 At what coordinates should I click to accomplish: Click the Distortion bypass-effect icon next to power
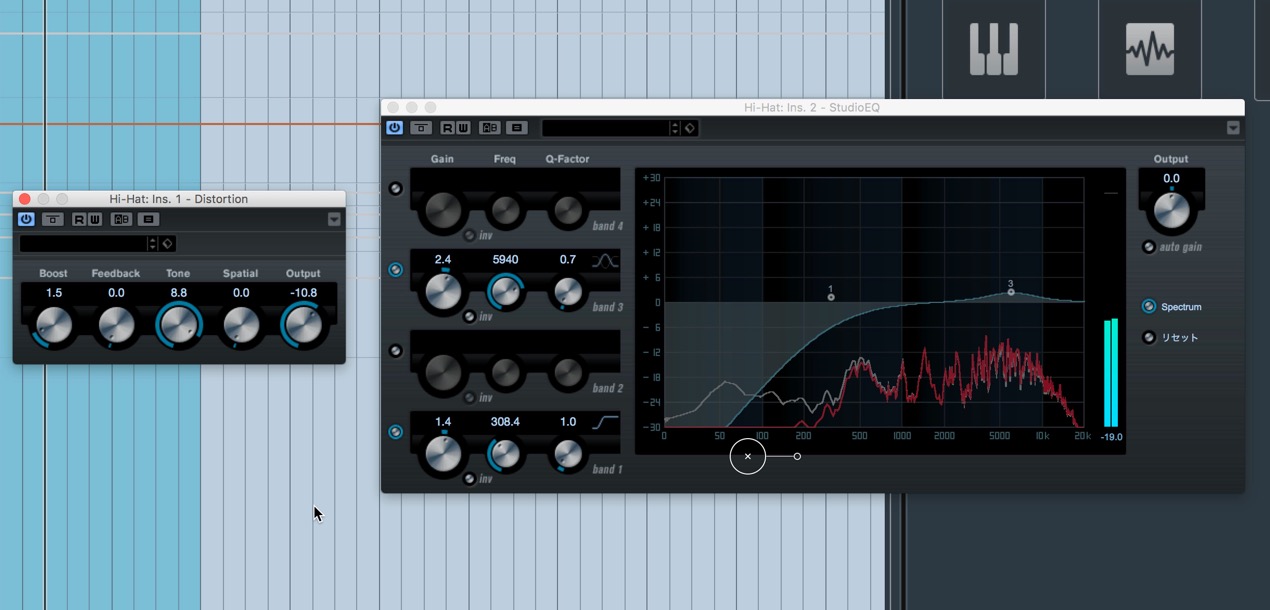click(53, 219)
